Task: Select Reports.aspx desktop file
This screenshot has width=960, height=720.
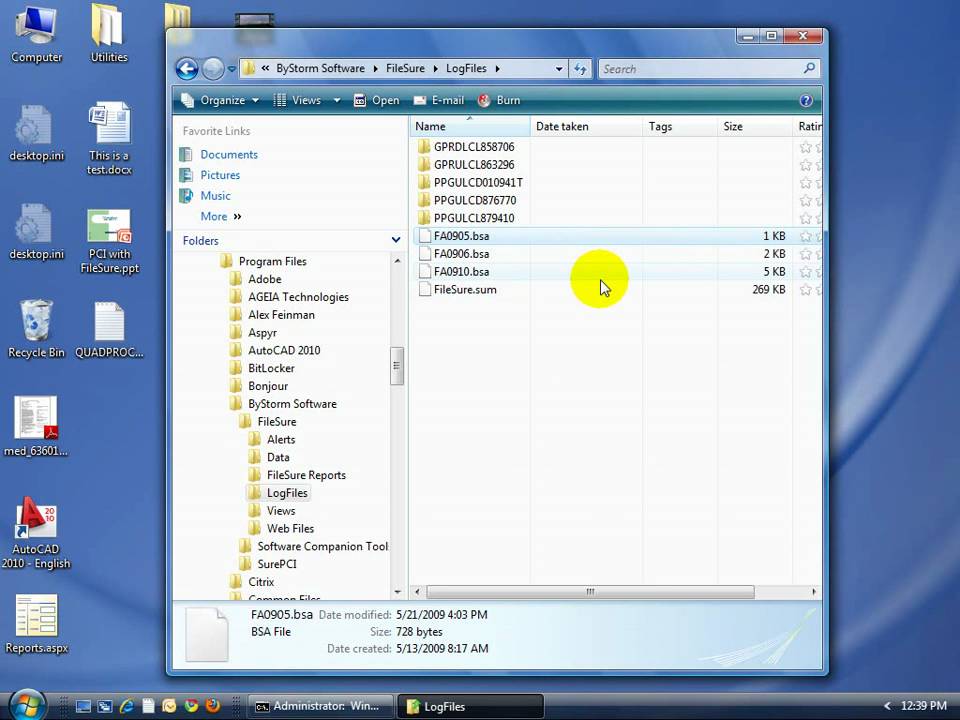Action: point(36,624)
